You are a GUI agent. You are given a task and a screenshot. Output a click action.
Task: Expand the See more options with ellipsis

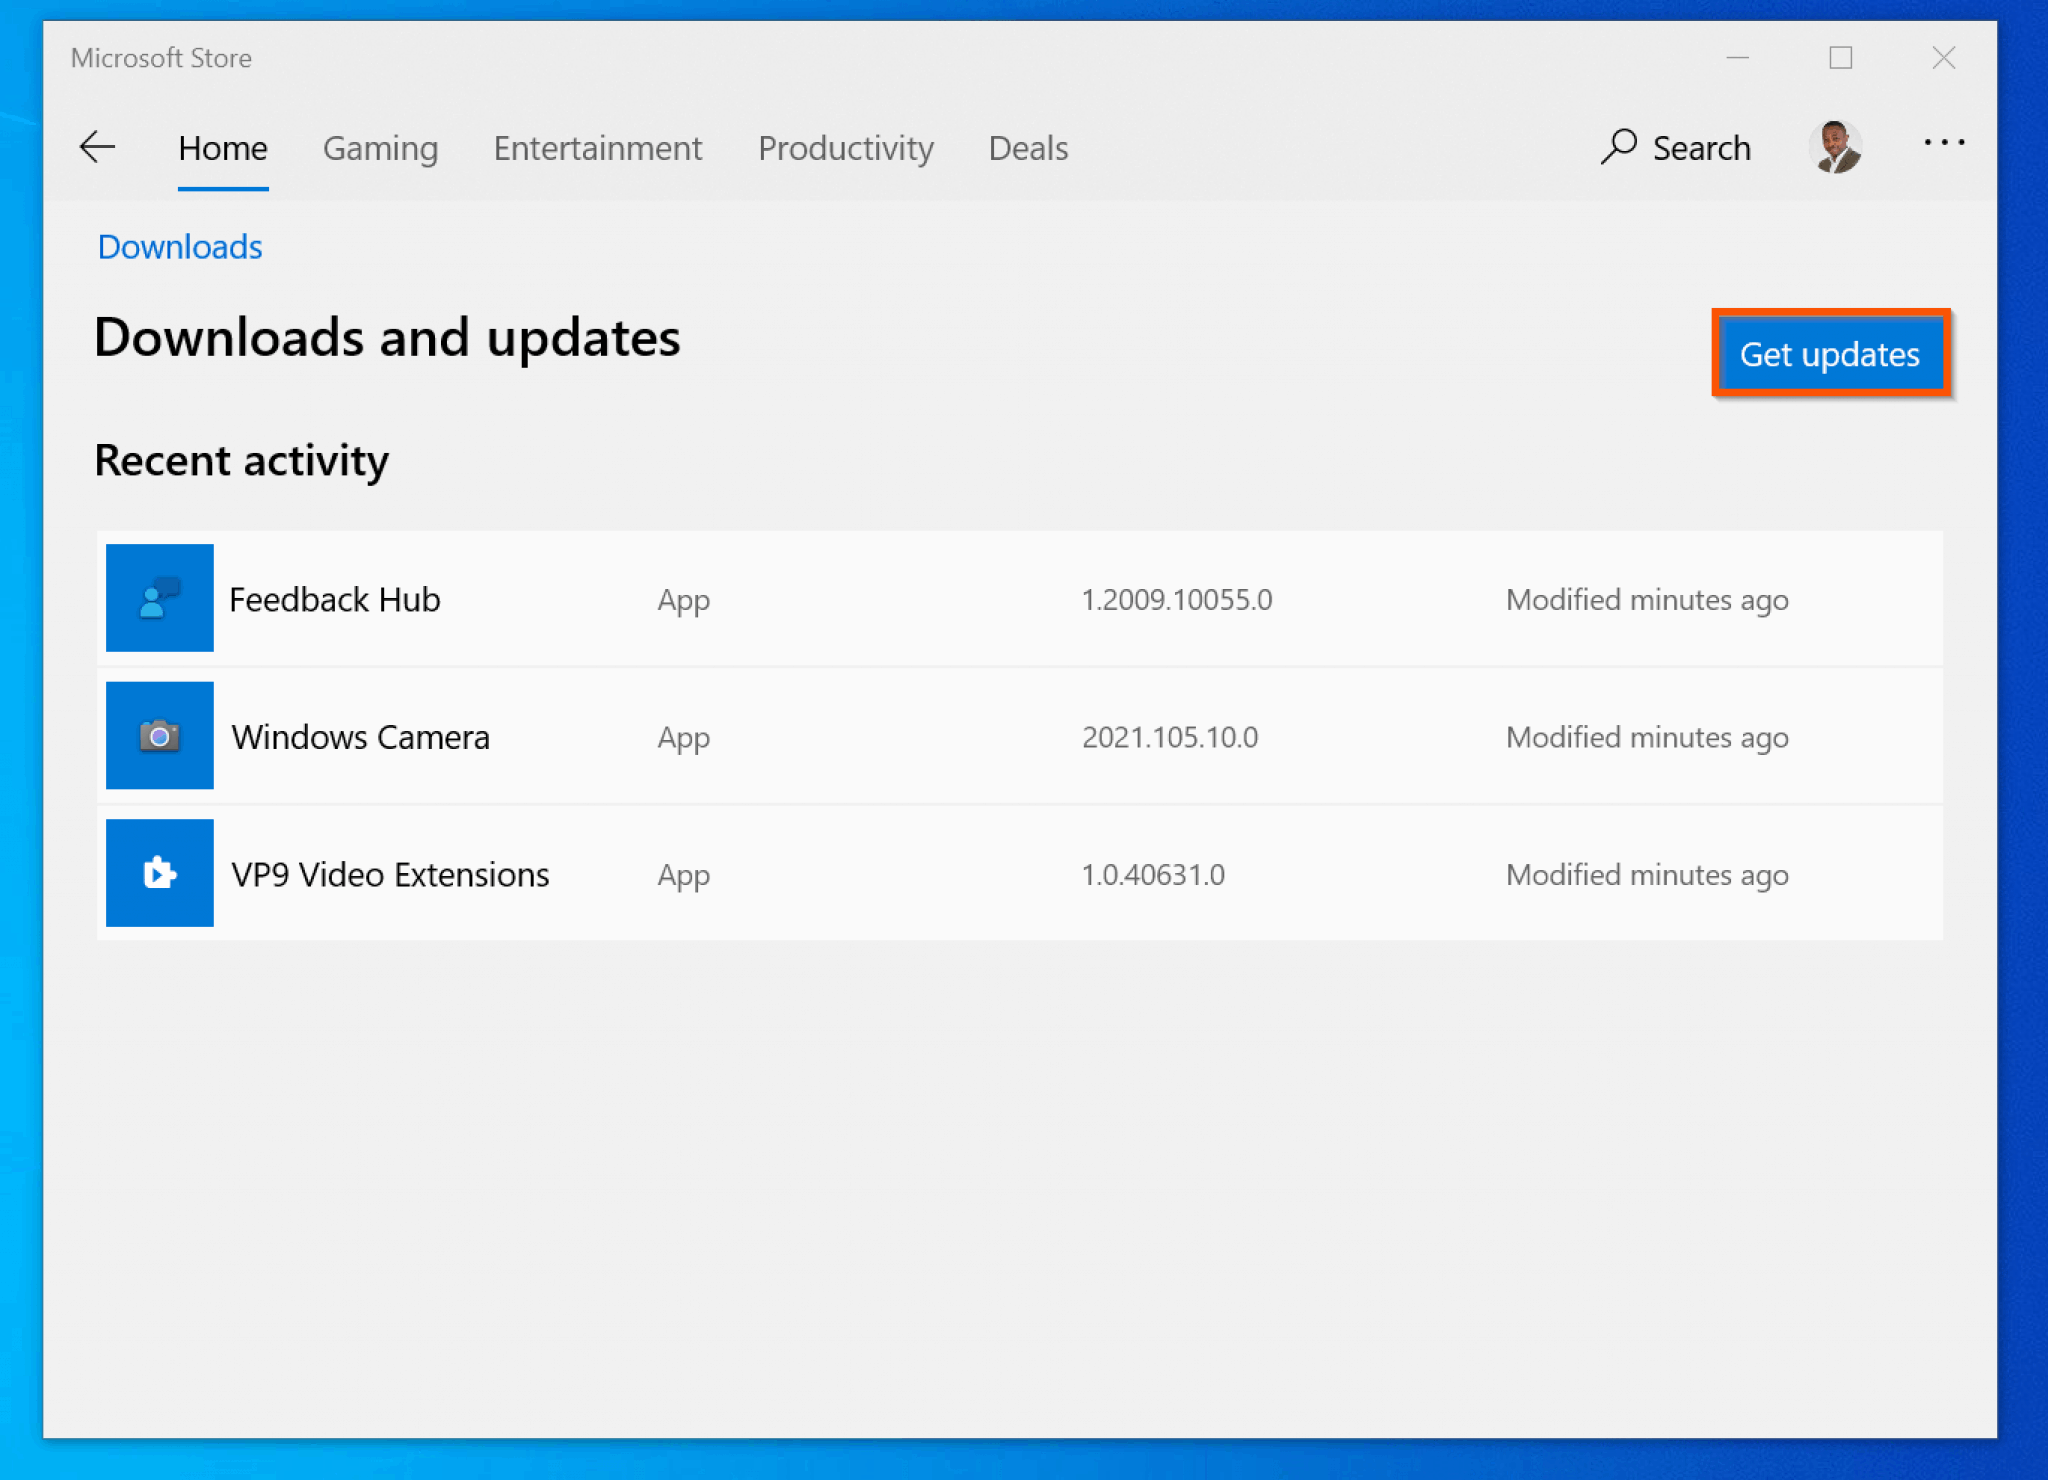[1944, 143]
